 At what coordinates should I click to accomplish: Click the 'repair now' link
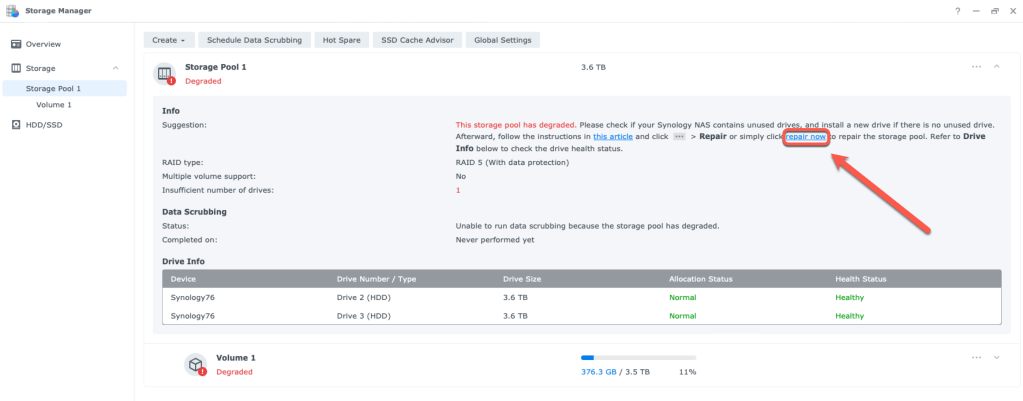[806, 136]
